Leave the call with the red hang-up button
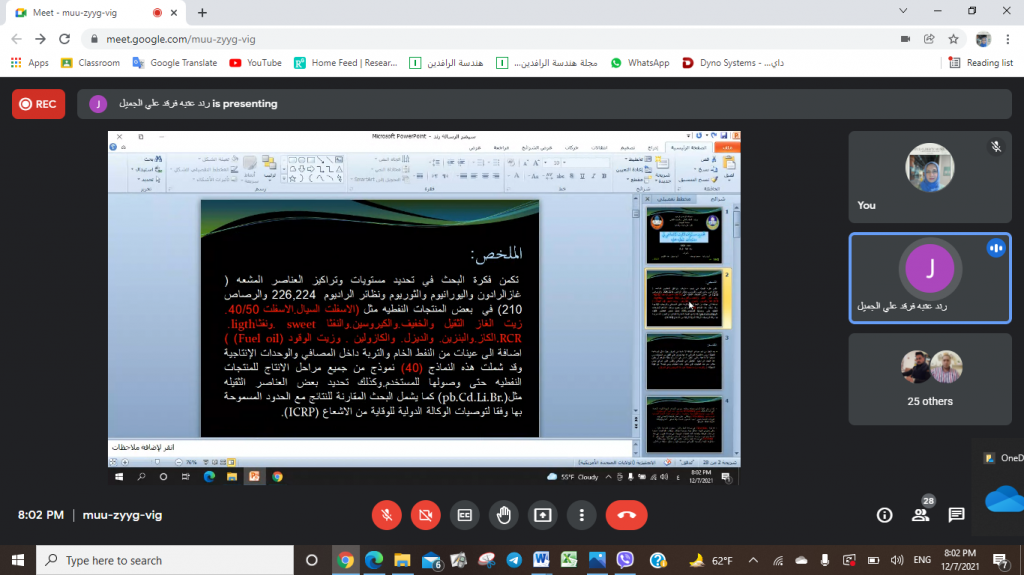1024x575 pixels. pos(627,515)
